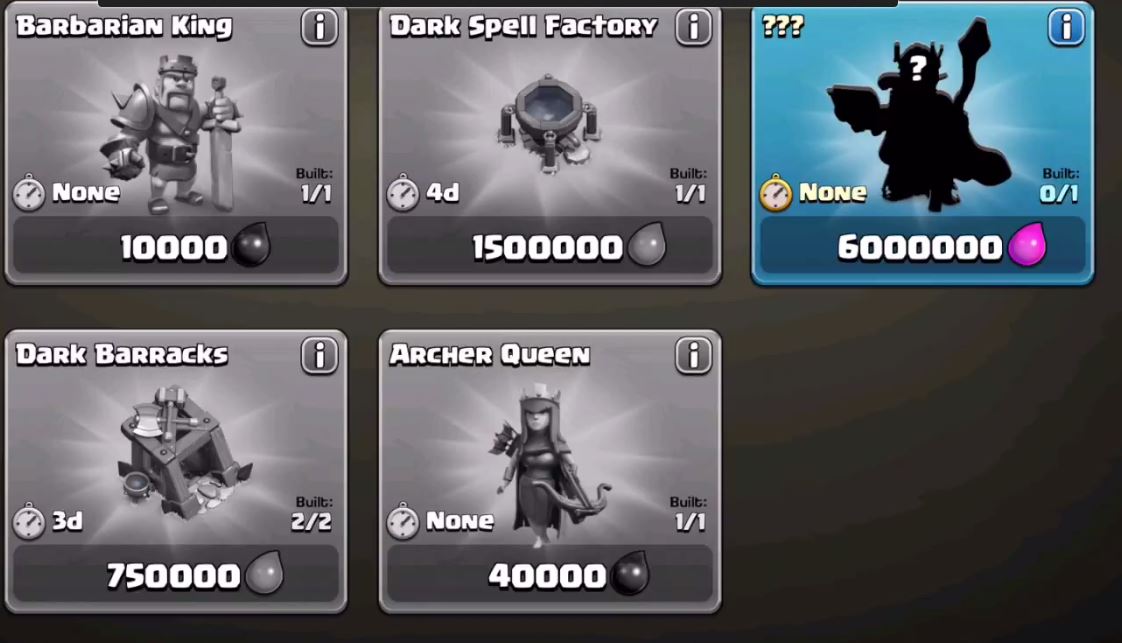Buy mystery hero for 6000000 elixir
Viewport: 1122px width, 643px height.
(x=922, y=246)
